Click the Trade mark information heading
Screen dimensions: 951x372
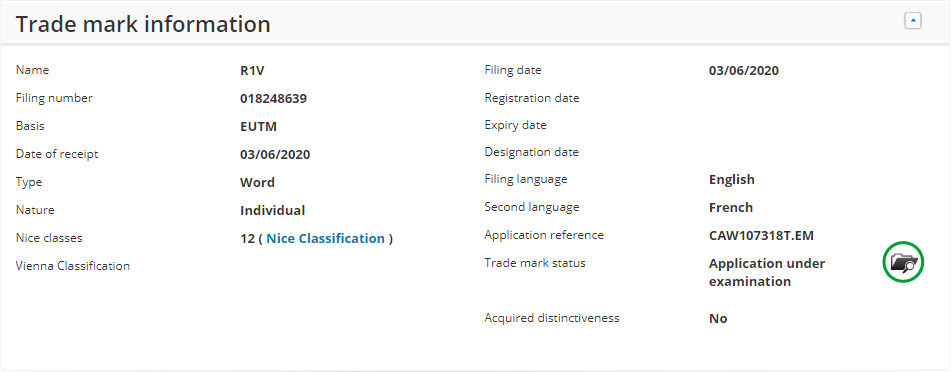(143, 24)
